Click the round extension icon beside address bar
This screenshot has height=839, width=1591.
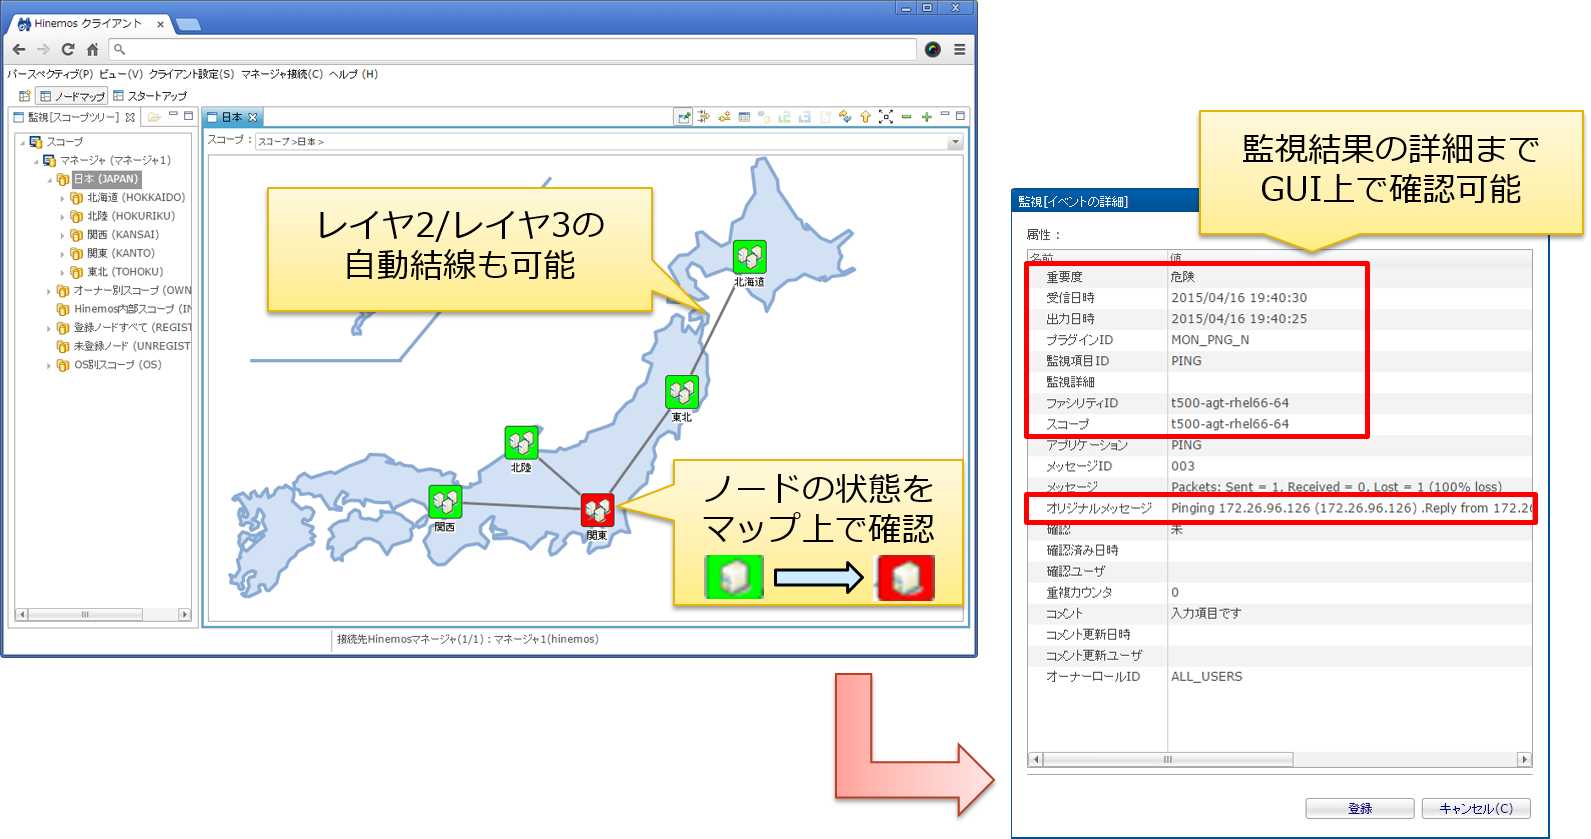933,49
